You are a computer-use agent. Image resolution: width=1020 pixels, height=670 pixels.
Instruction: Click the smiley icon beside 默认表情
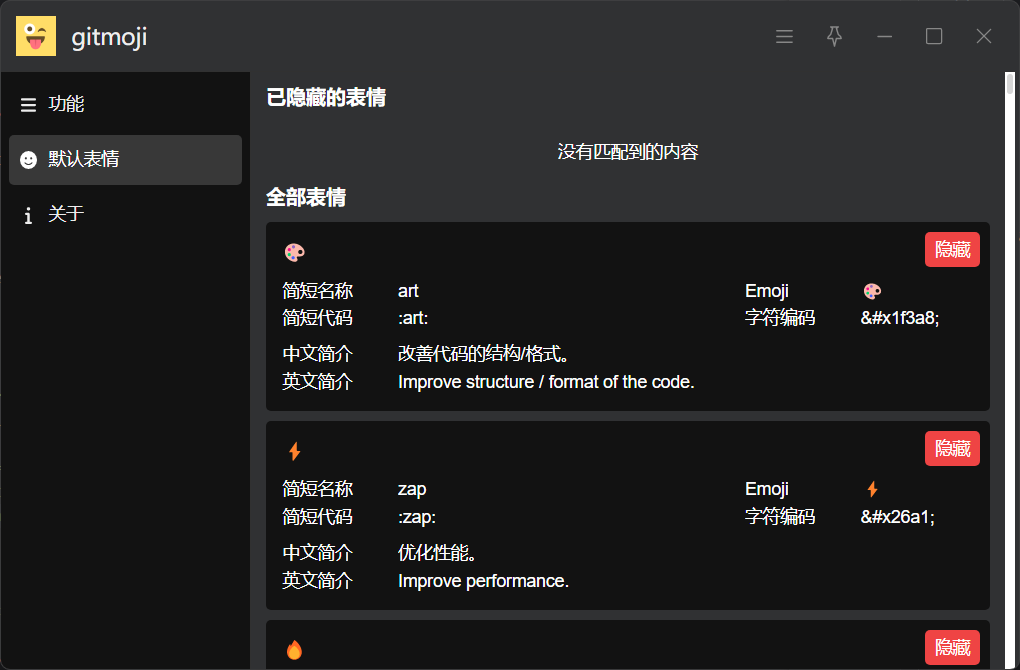[x=29, y=159]
